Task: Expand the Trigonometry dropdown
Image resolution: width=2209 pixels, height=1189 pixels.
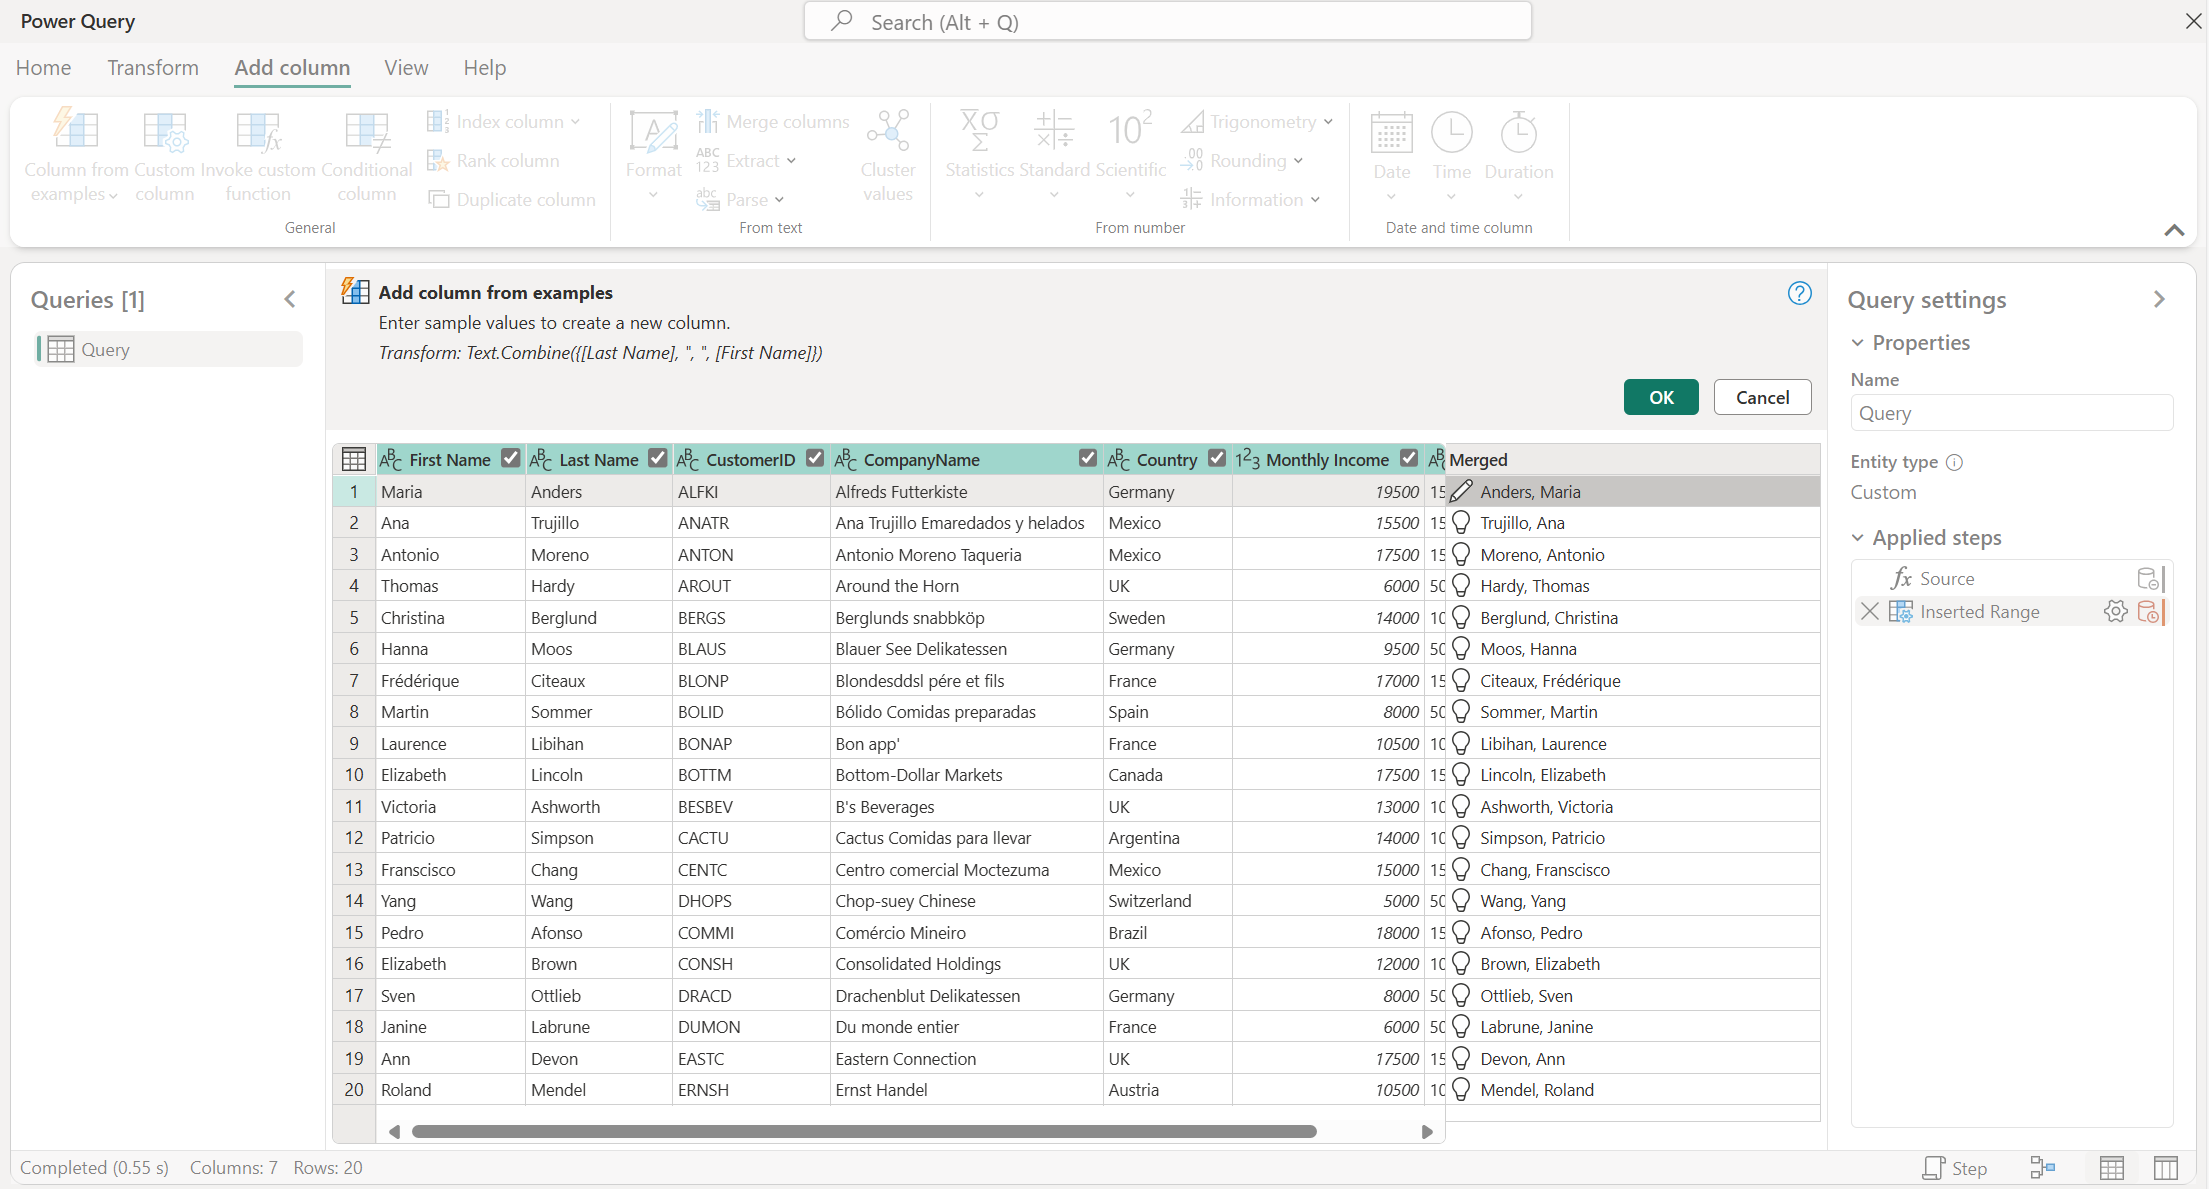Action: pyautogui.click(x=1326, y=122)
